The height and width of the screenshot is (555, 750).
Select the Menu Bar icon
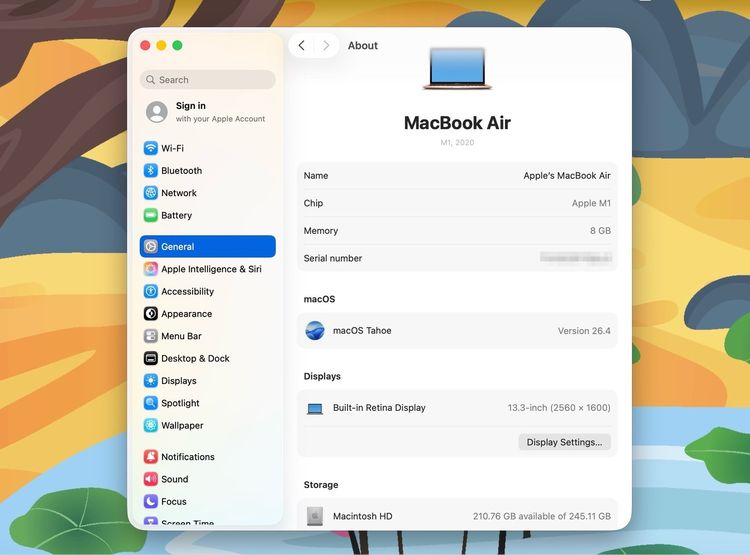point(151,336)
